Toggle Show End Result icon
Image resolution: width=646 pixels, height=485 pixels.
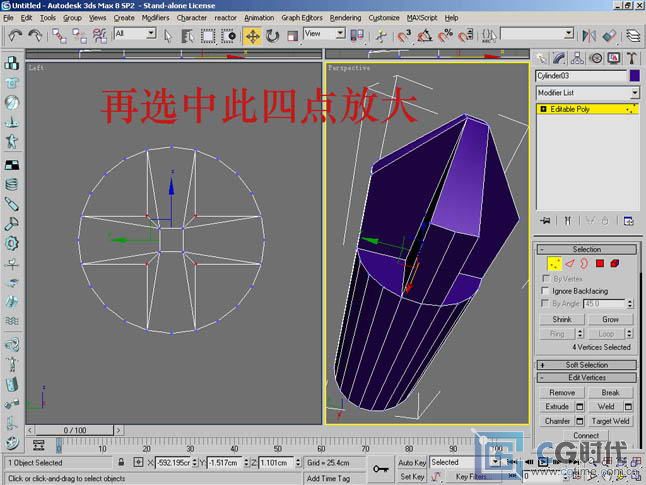point(568,221)
